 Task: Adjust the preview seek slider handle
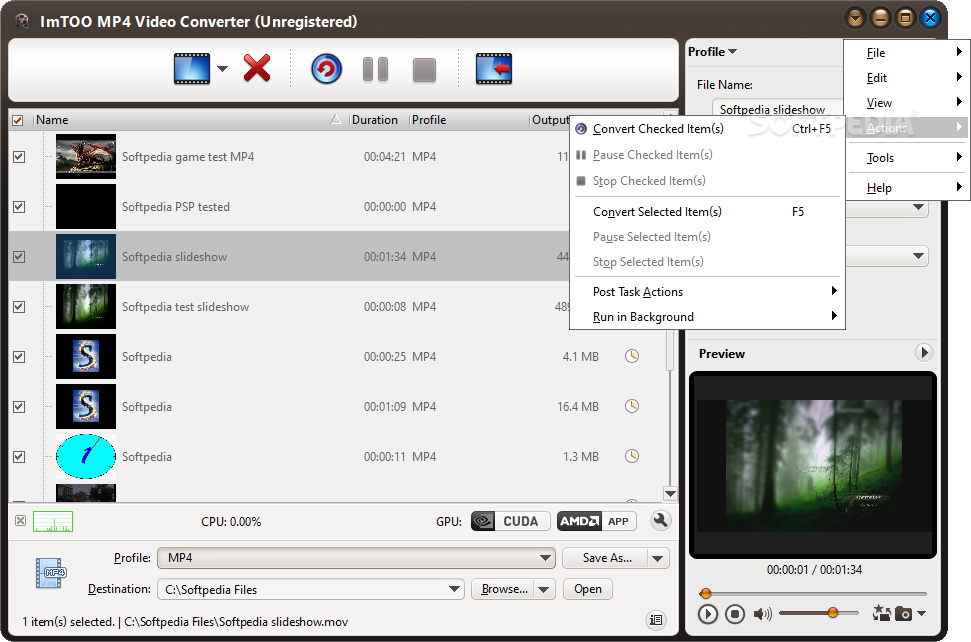point(705,593)
